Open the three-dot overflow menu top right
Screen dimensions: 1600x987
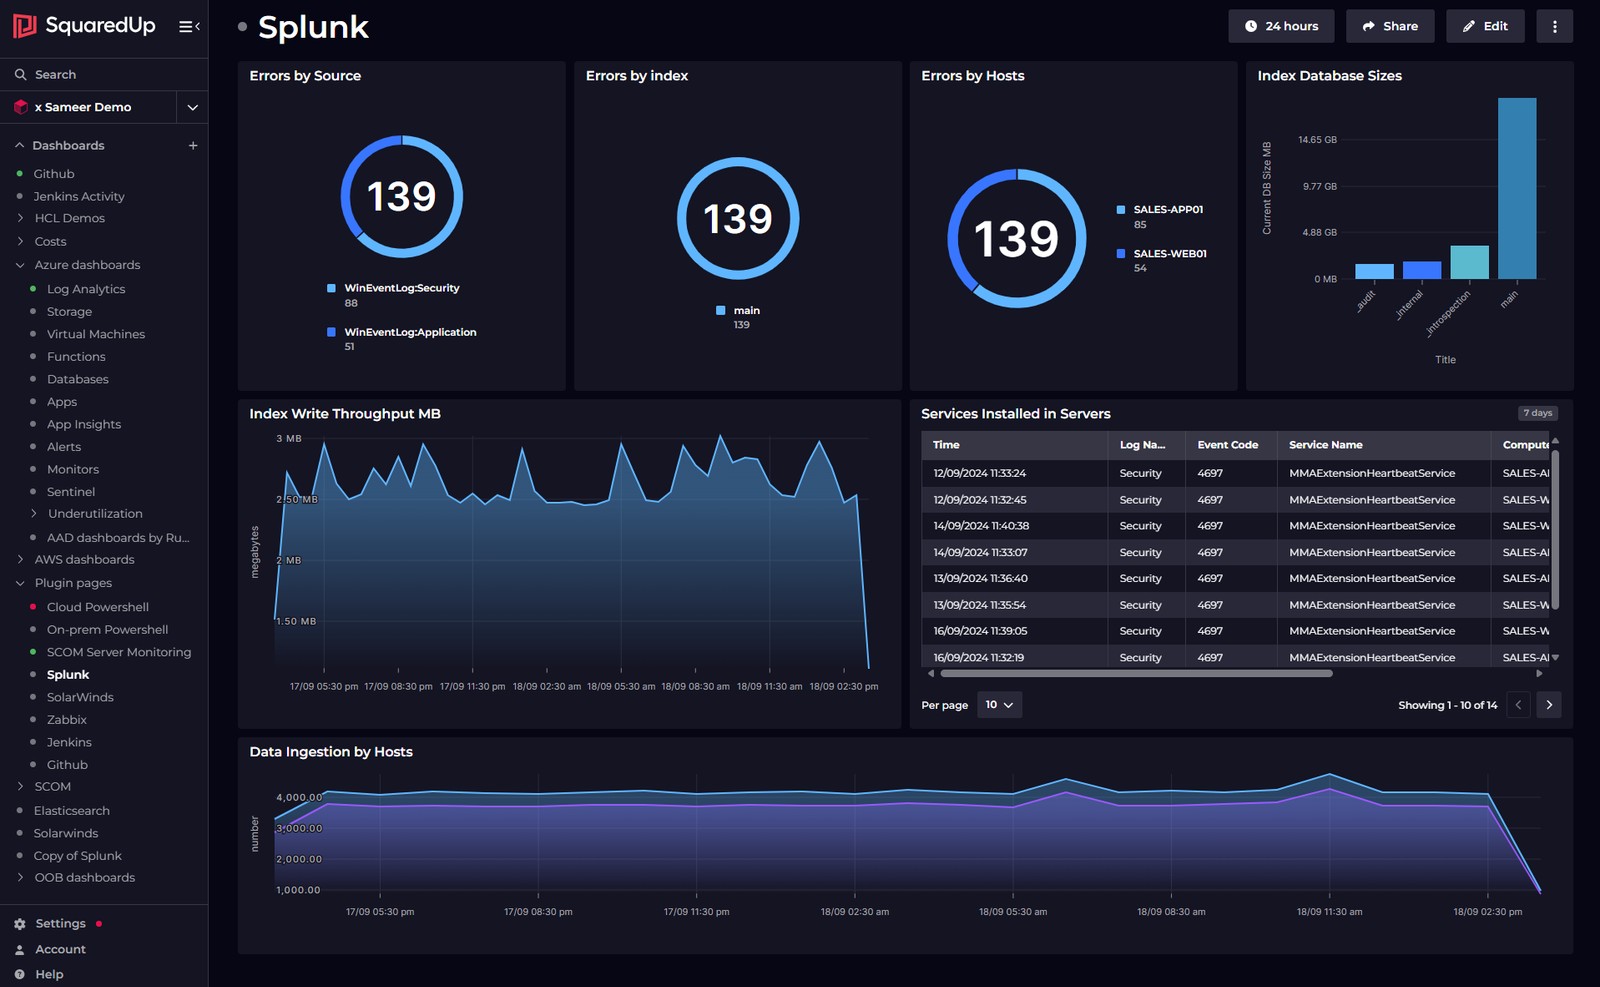click(x=1554, y=26)
